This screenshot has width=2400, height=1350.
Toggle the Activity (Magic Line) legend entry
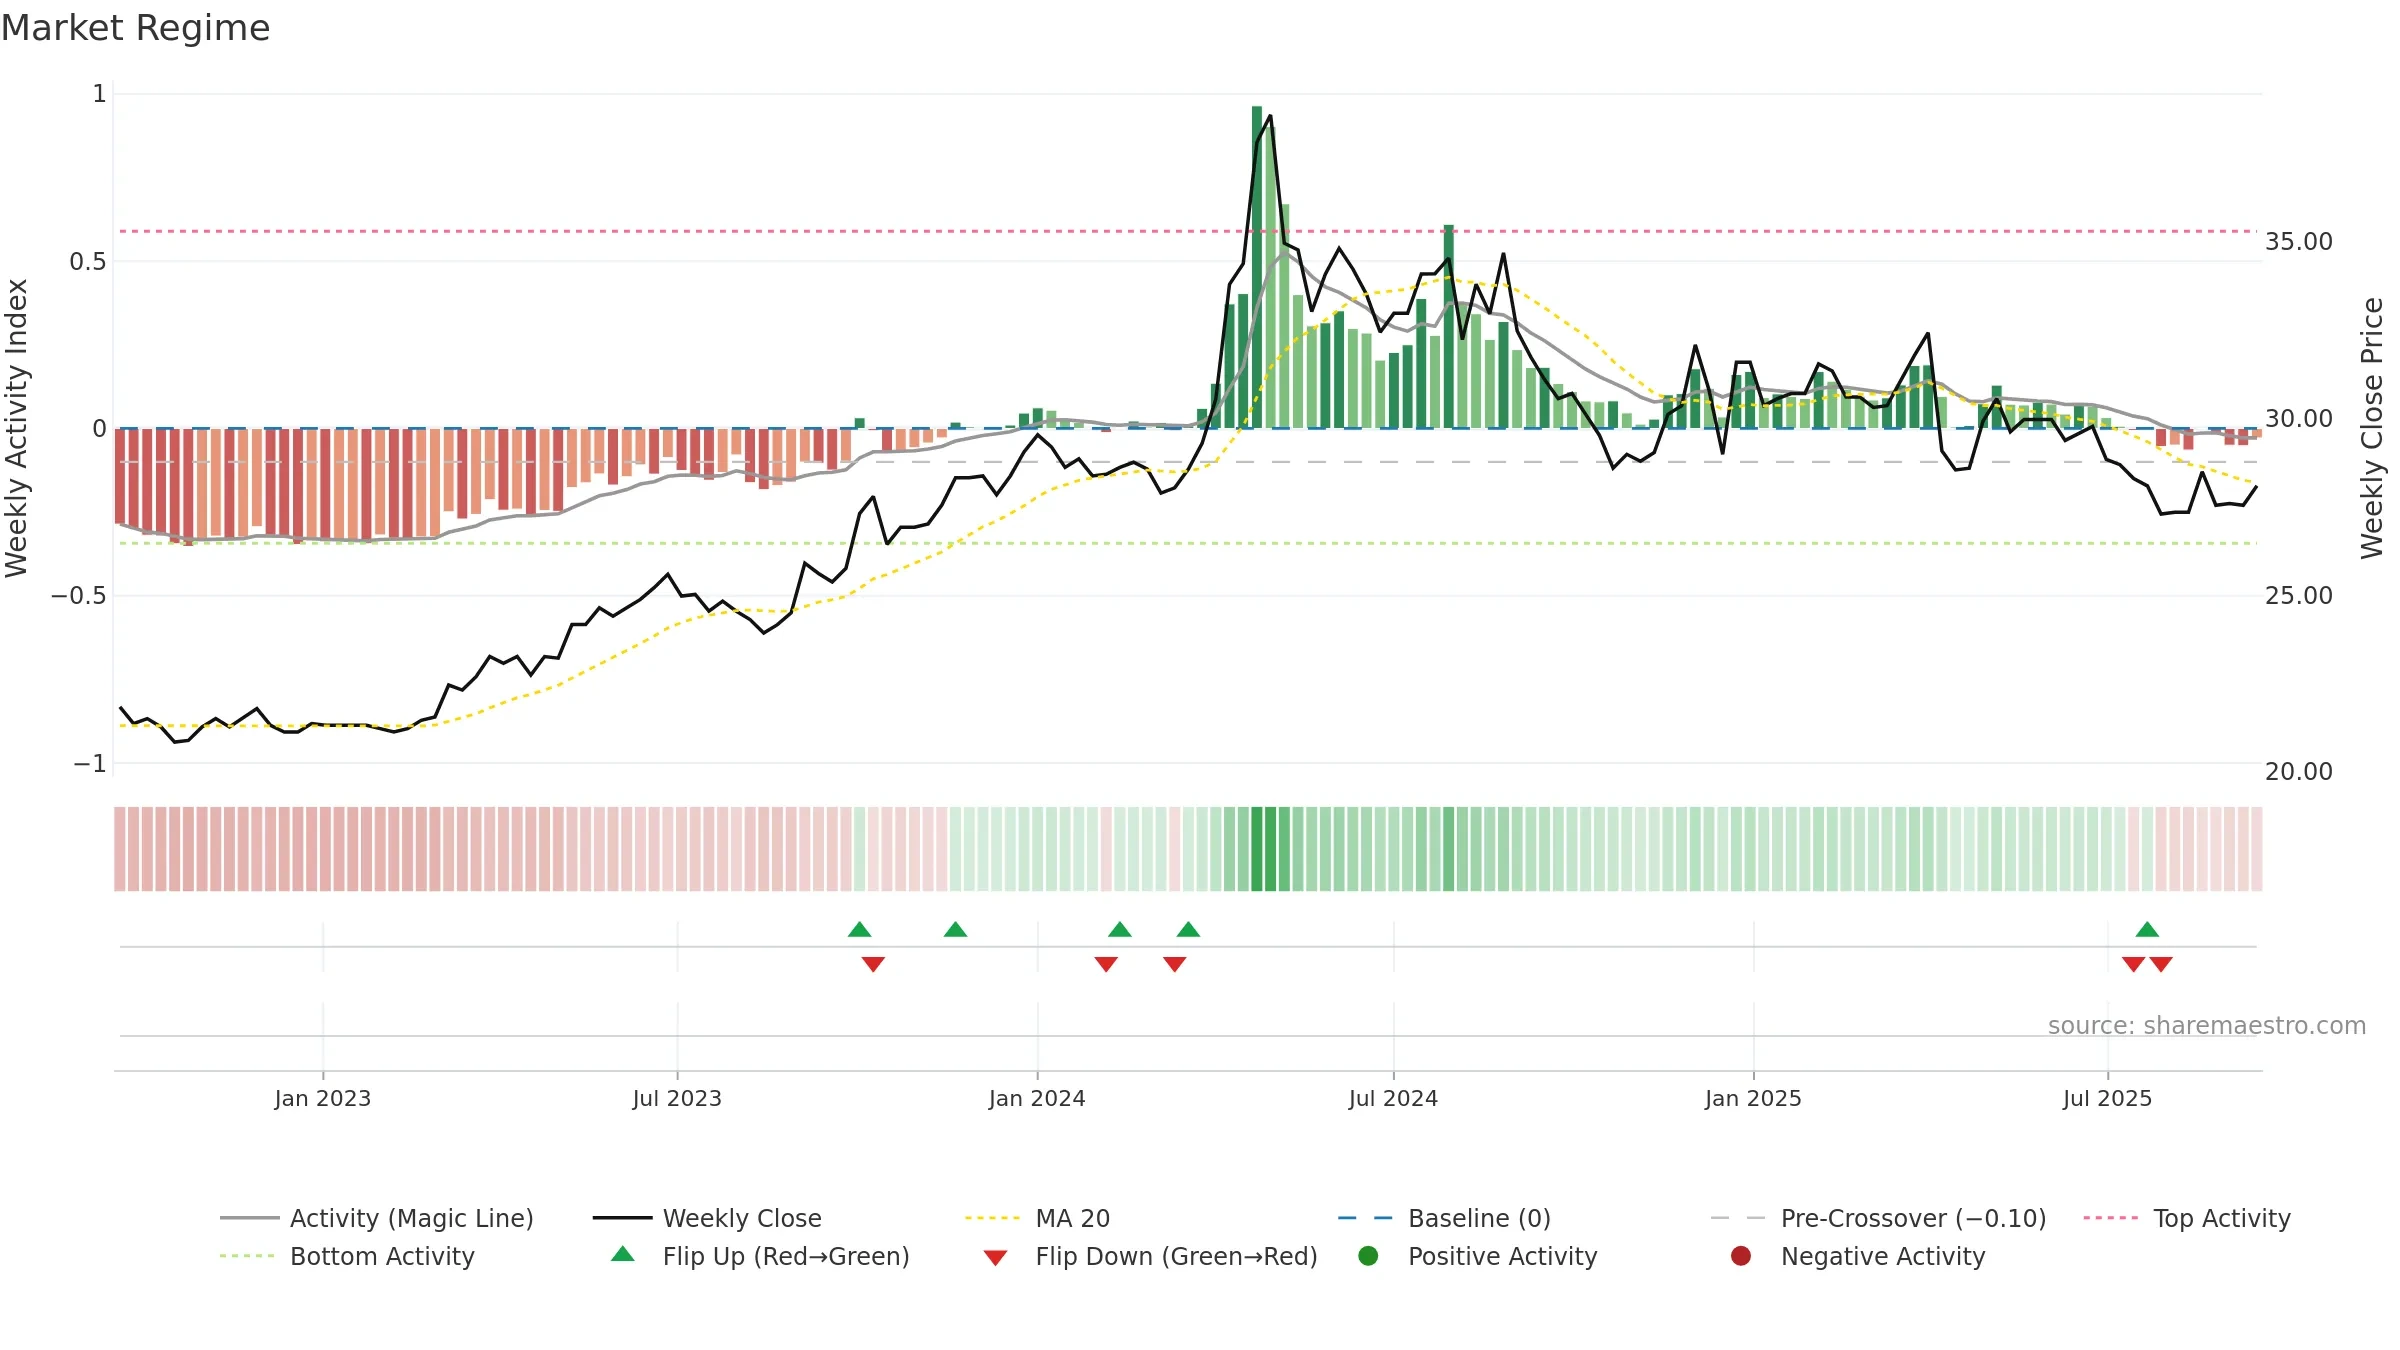[x=377, y=1218]
